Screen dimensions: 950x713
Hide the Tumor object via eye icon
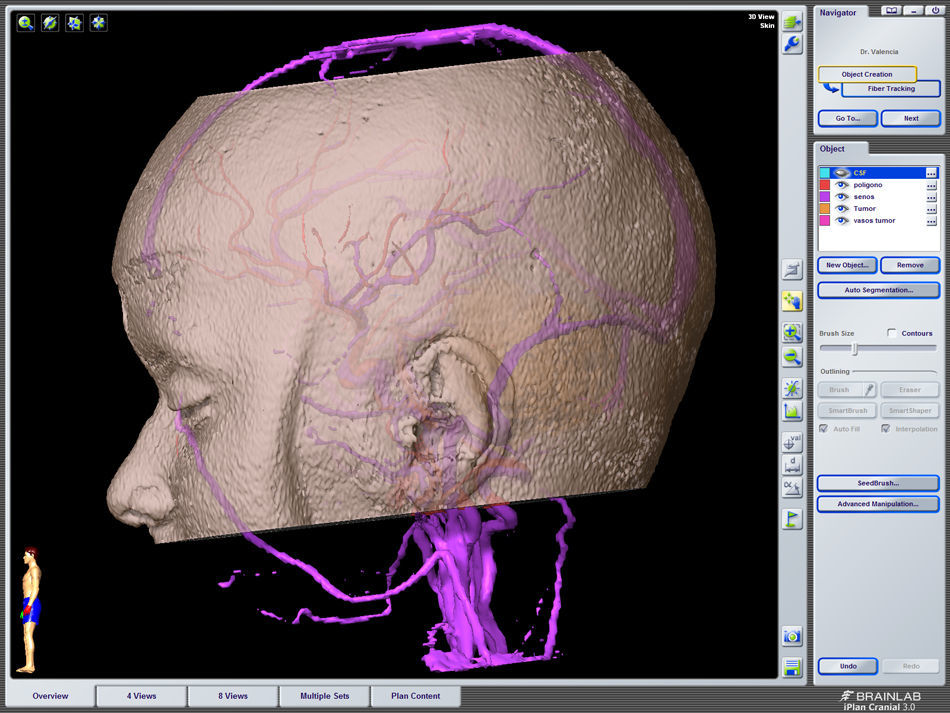(842, 209)
